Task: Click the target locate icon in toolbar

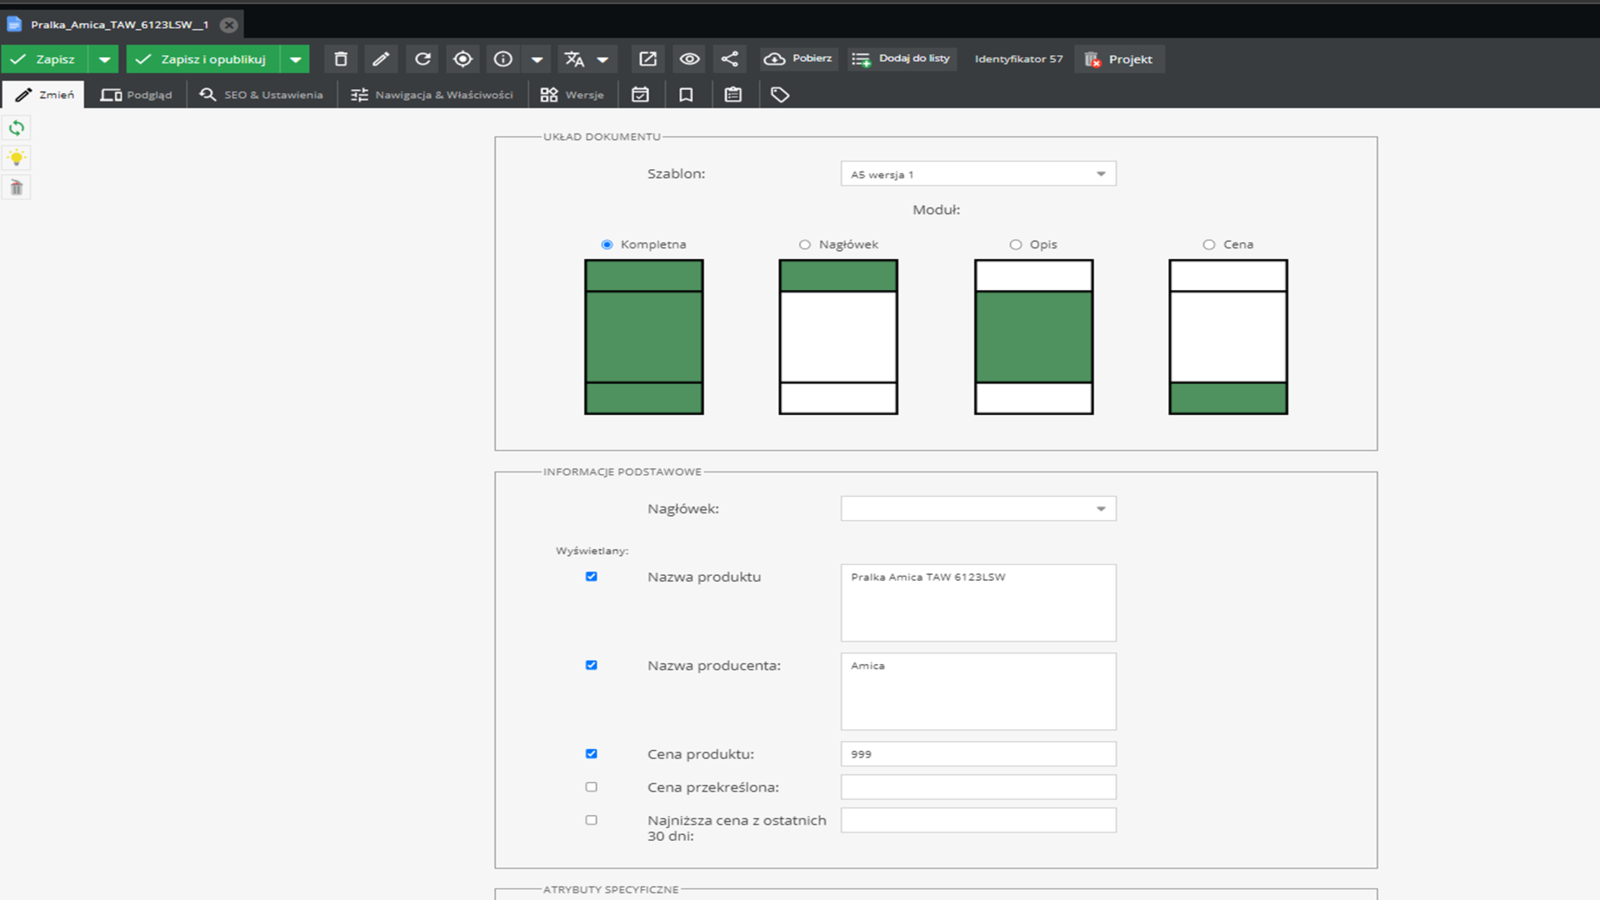Action: coord(462,59)
